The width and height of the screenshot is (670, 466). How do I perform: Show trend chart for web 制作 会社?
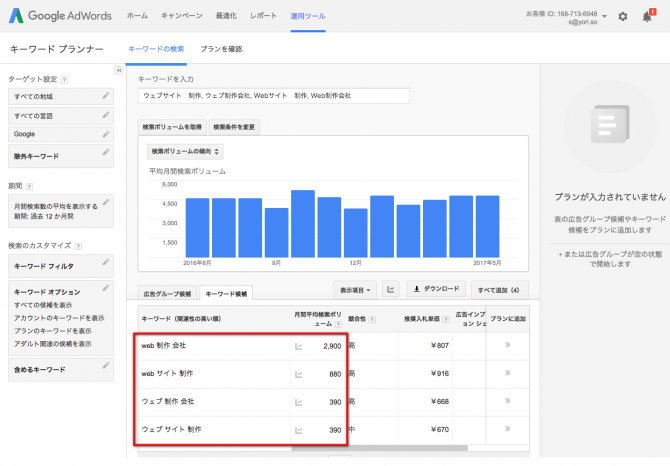tap(299, 346)
